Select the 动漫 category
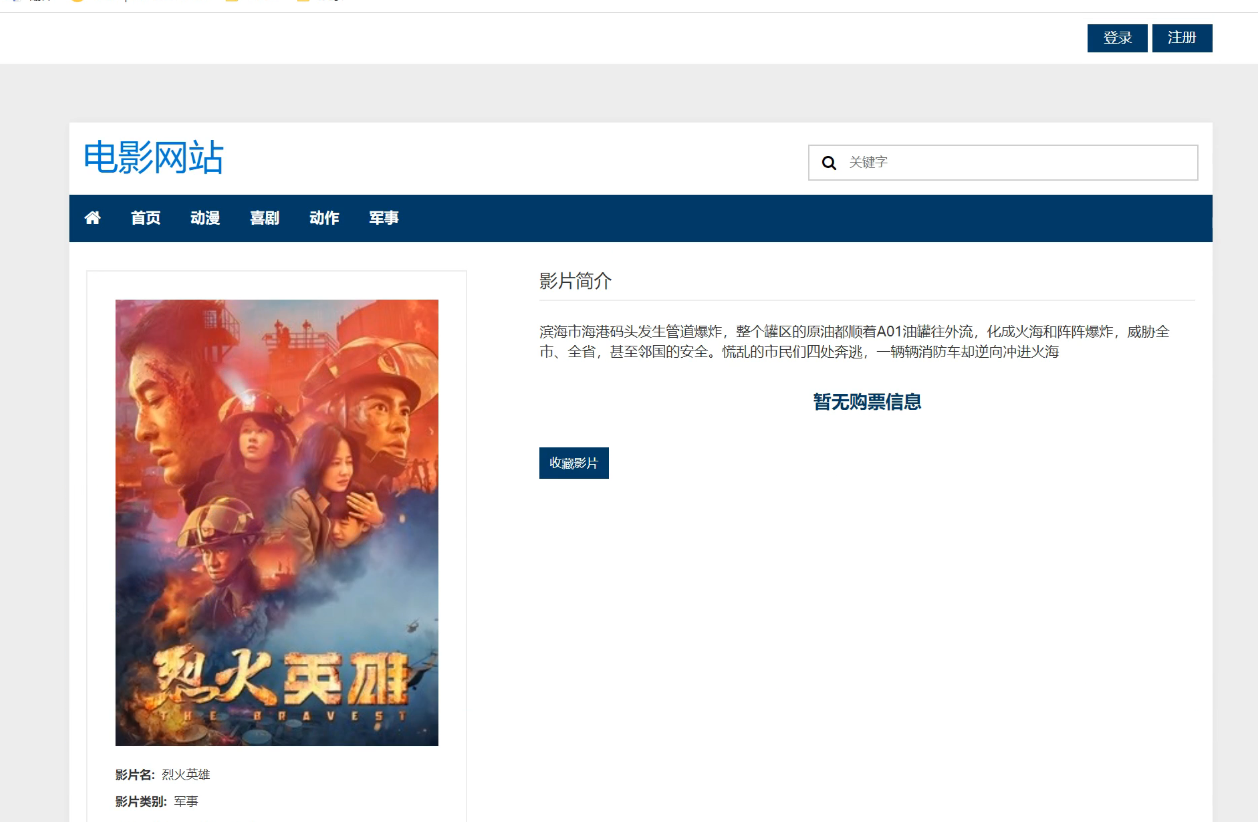Screen dimensions: 1258x822 pyautogui.click(x=205, y=218)
